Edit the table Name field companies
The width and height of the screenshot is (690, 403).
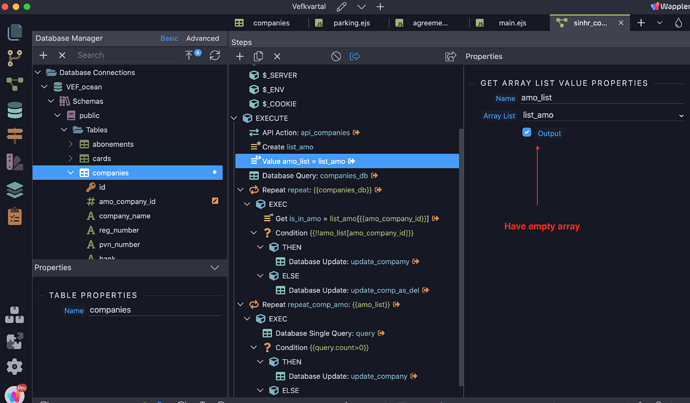tap(154, 310)
